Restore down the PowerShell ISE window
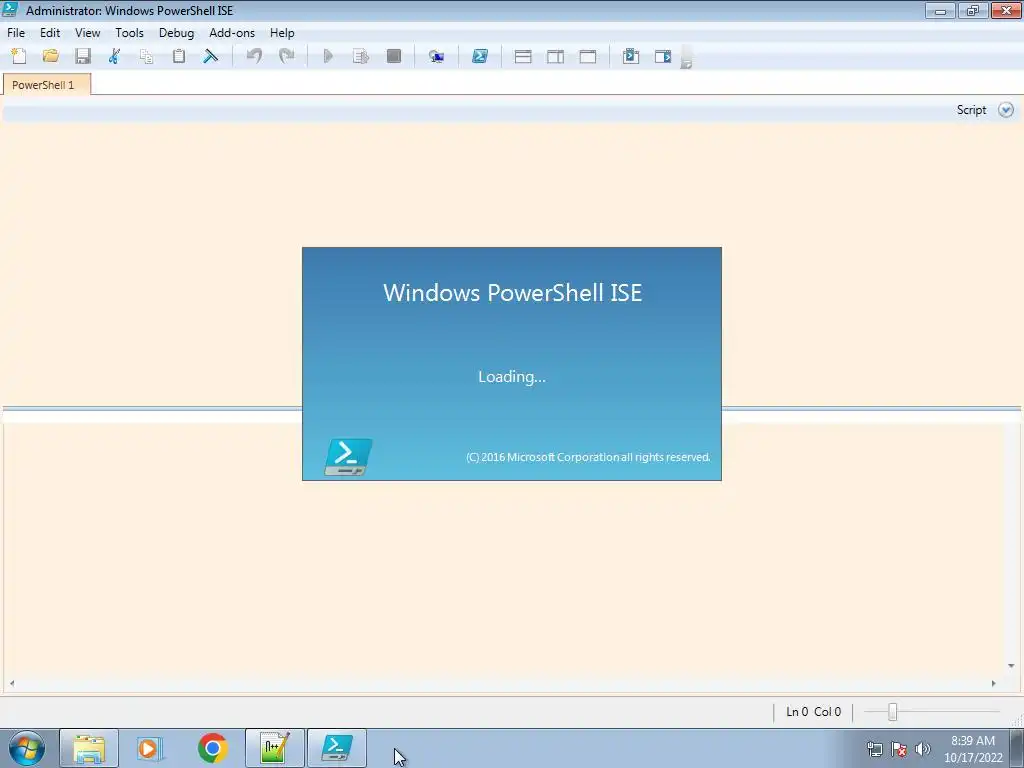The height and width of the screenshot is (768, 1024). (973, 11)
